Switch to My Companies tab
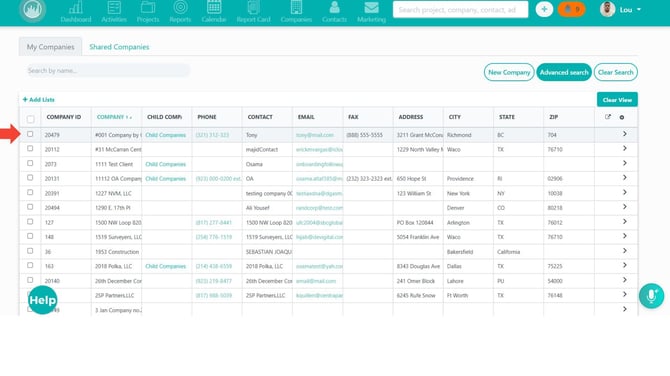670x376 pixels. click(50, 47)
